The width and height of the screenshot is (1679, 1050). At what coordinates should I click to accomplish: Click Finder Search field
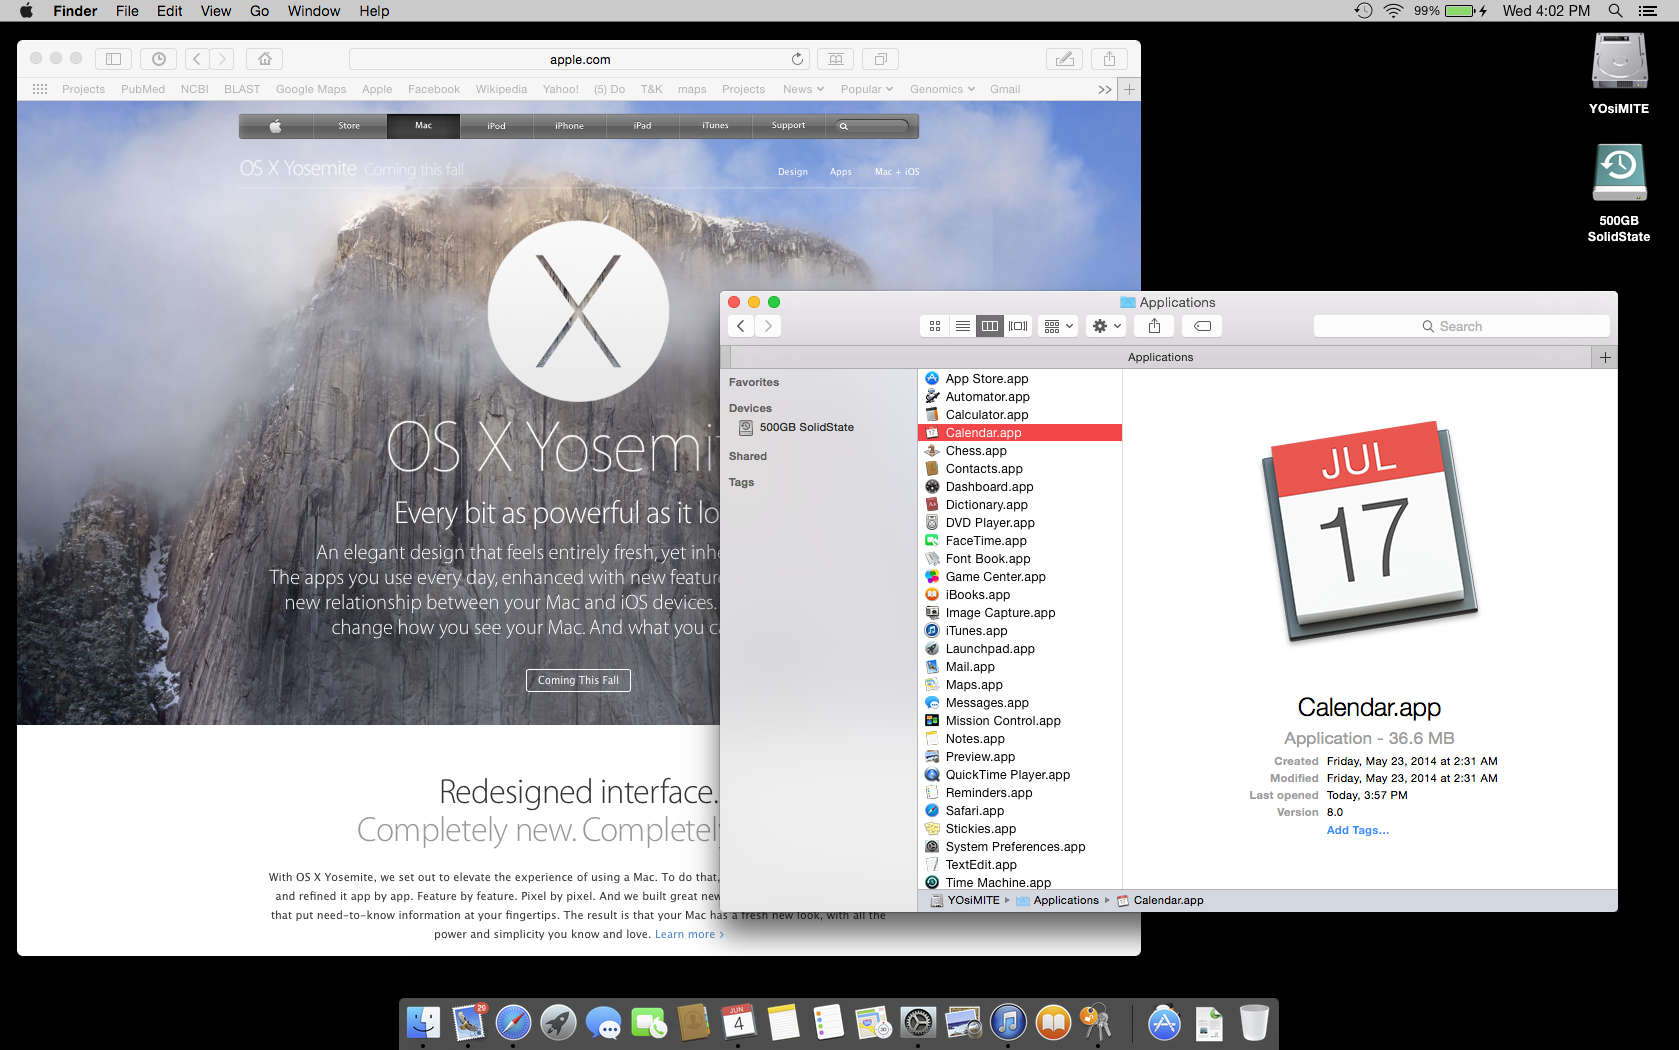[x=1461, y=326]
